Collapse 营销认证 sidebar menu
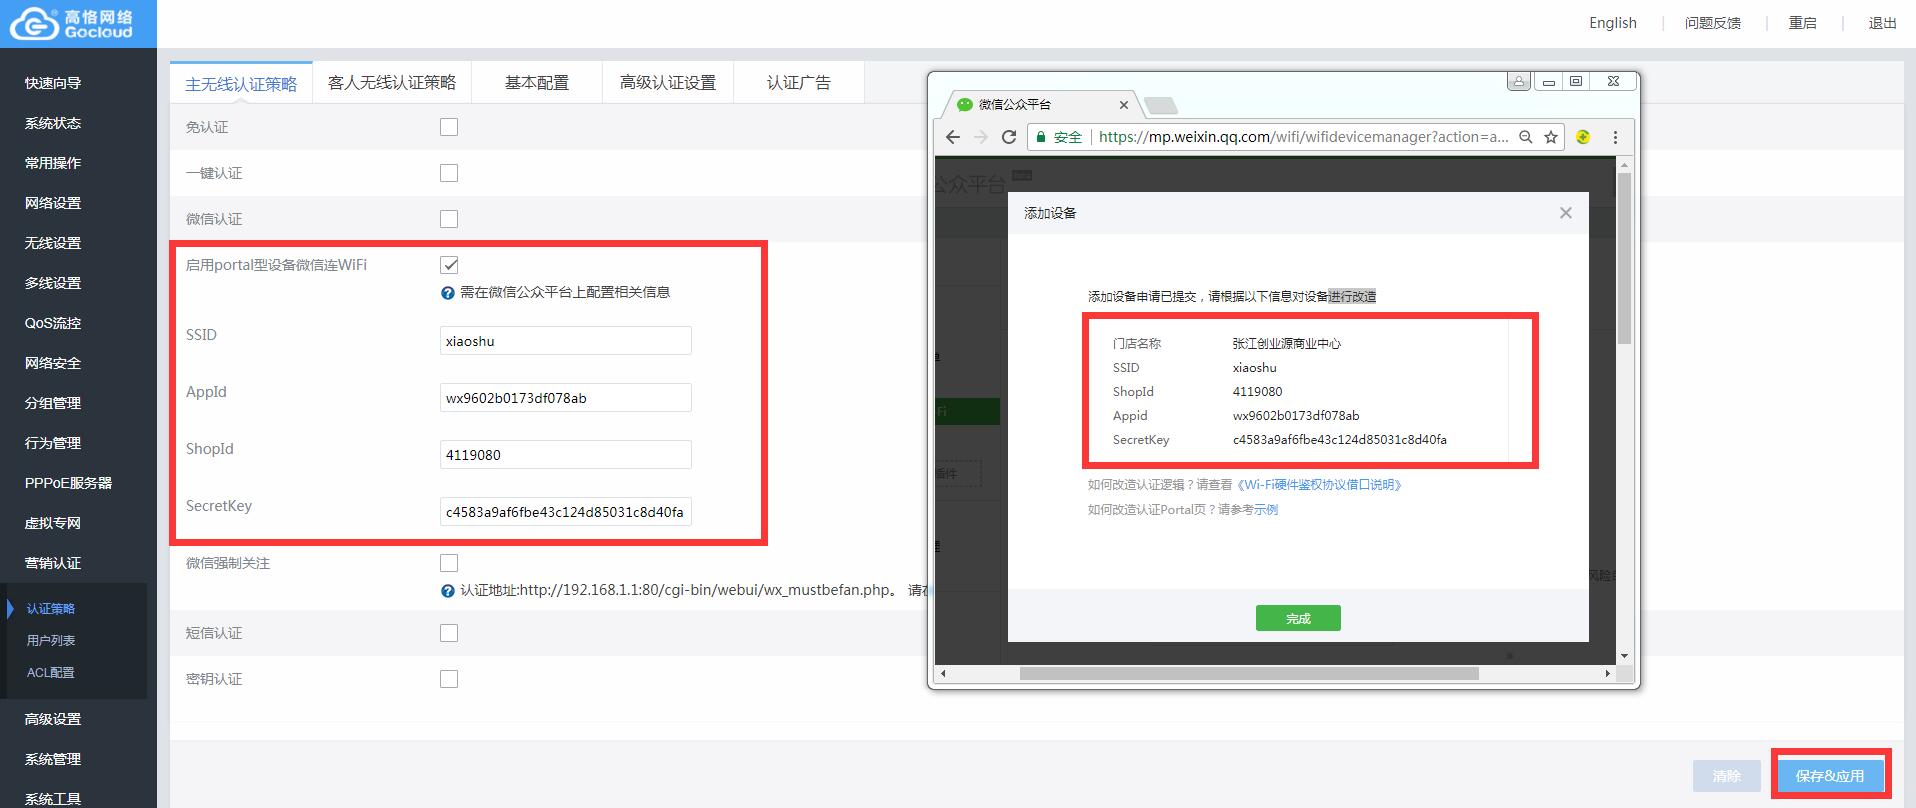1916x808 pixels. [x=53, y=563]
